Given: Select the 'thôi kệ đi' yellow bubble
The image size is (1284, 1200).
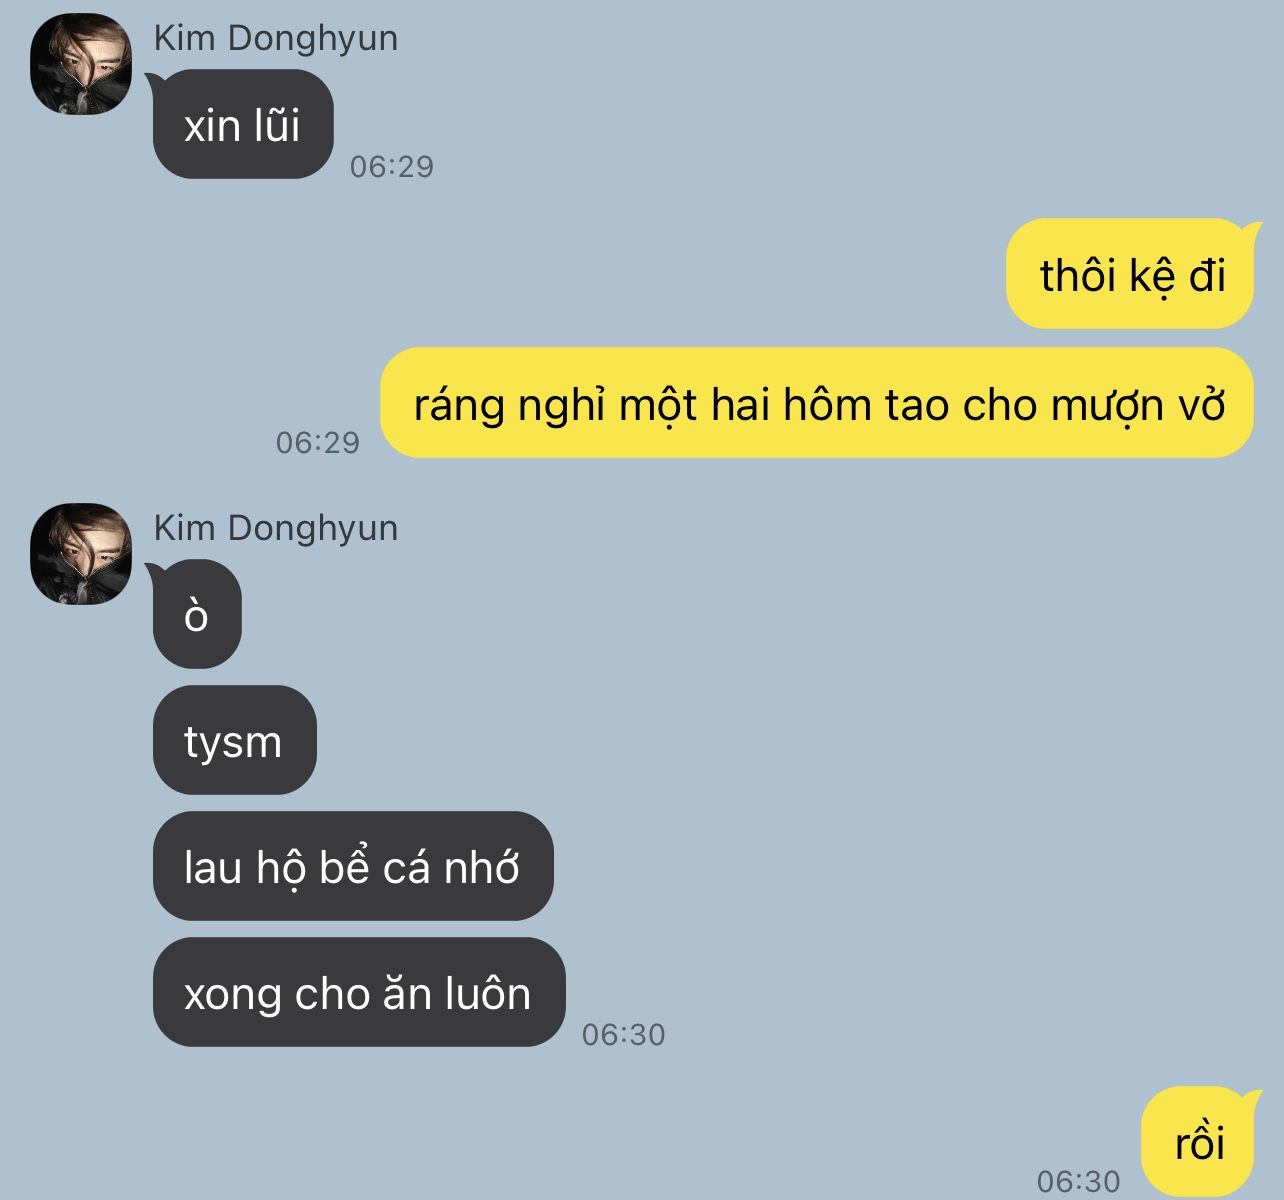Looking at the screenshot, I should click(1130, 273).
